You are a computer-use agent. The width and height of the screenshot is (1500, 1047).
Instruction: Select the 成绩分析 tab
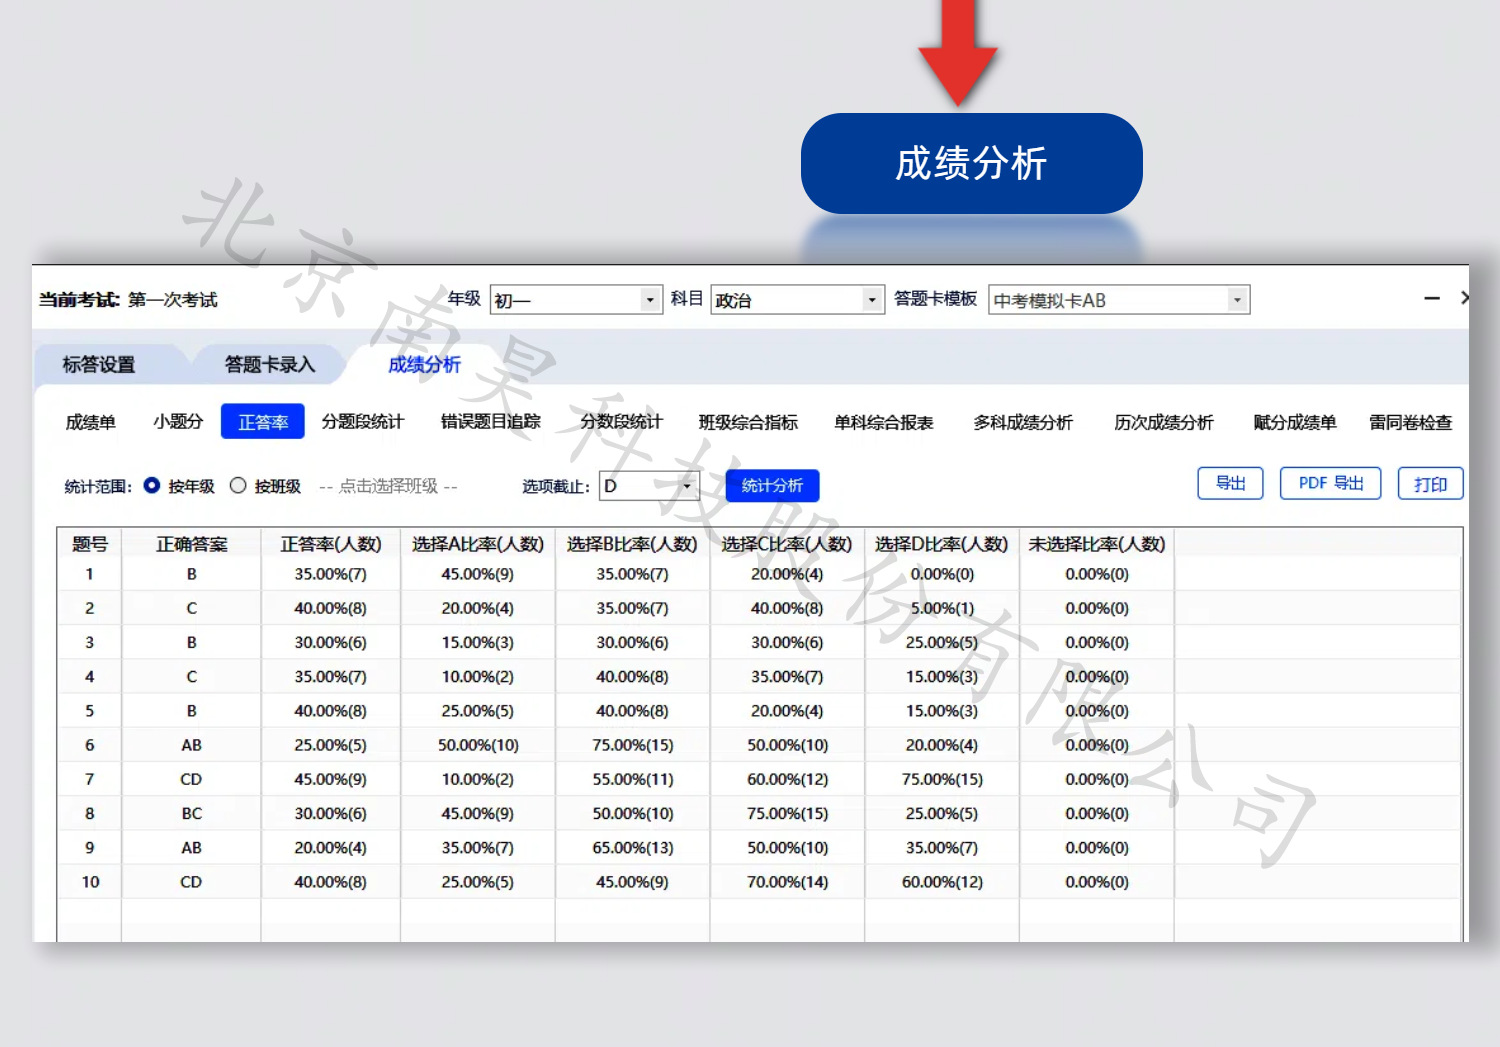click(x=424, y=365)
